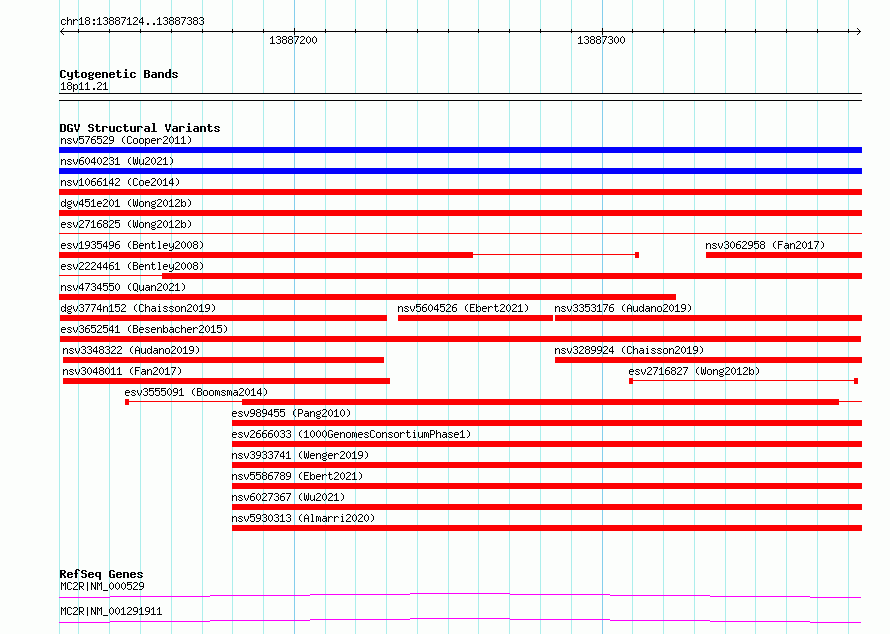Click the red bar under nsv1066142
The width and height of the screenshot is (890, 634).
(x=460, y=192)
